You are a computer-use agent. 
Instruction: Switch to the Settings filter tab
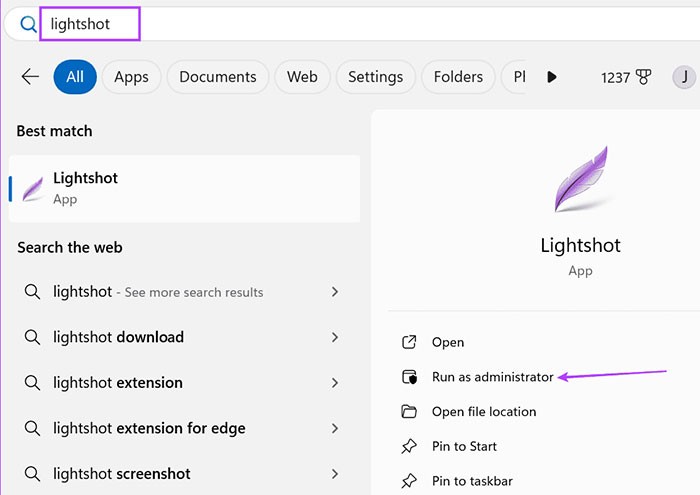pos(375,77)
